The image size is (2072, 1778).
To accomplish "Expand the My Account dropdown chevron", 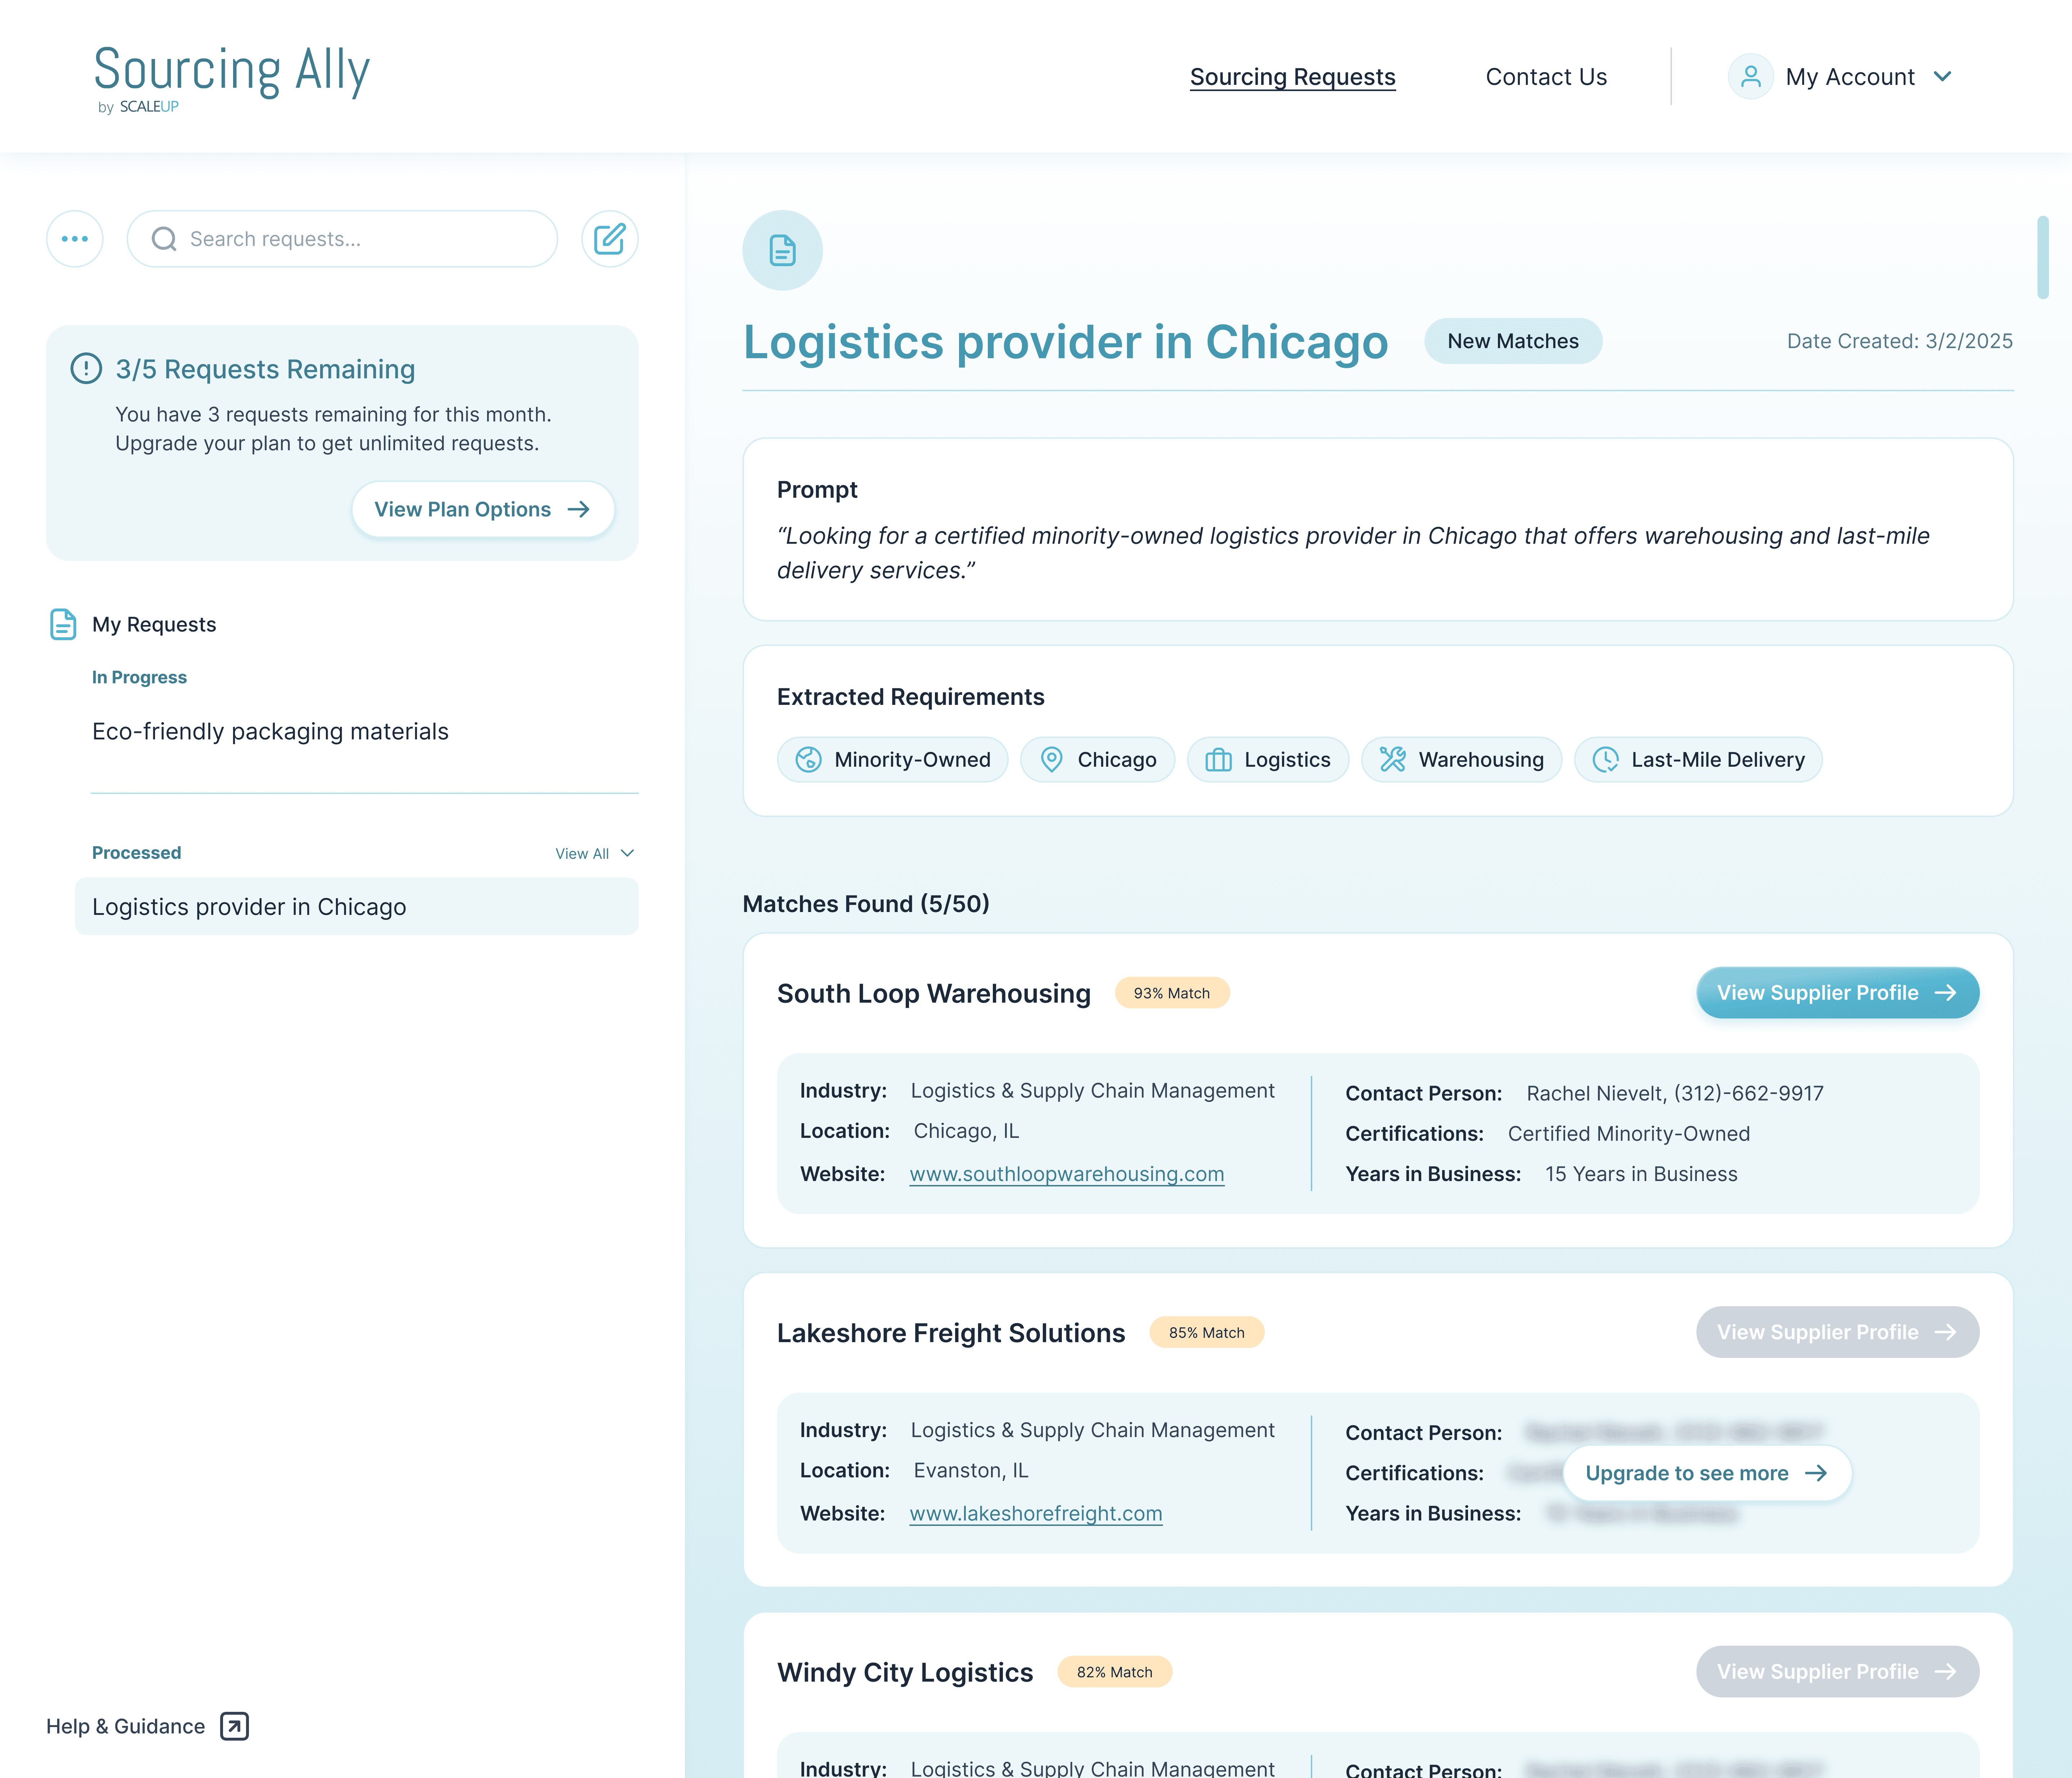I will point(1943,77).
